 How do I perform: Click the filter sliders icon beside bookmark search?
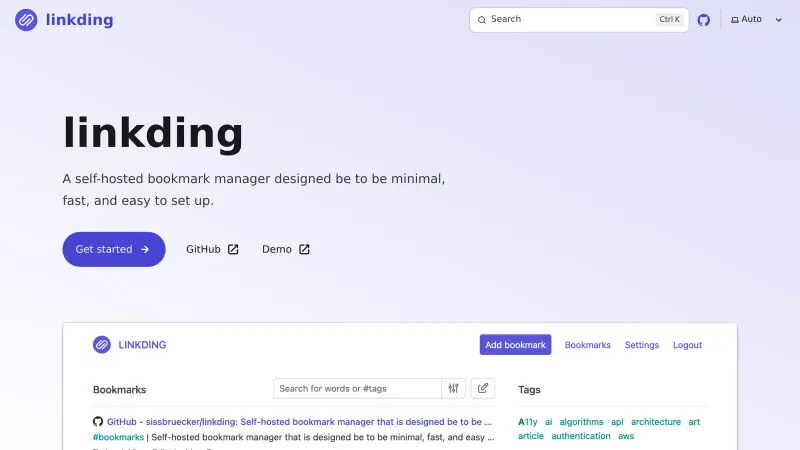coord(454,388)
